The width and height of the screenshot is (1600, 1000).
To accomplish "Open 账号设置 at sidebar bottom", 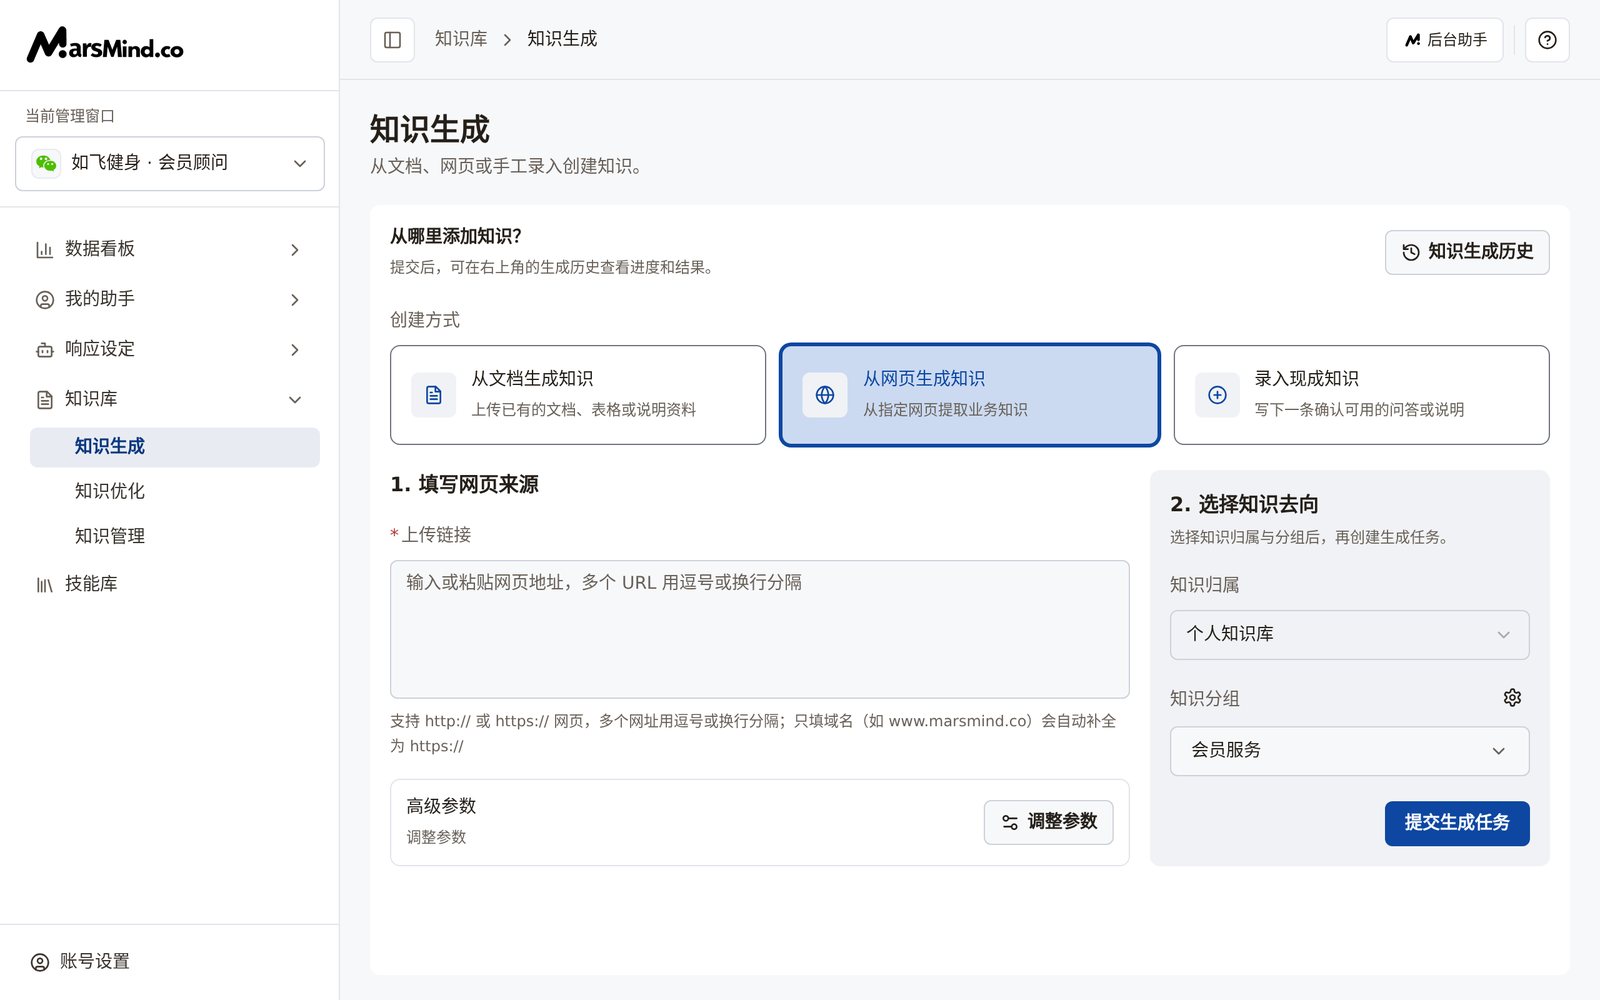I will click(170, 962).
